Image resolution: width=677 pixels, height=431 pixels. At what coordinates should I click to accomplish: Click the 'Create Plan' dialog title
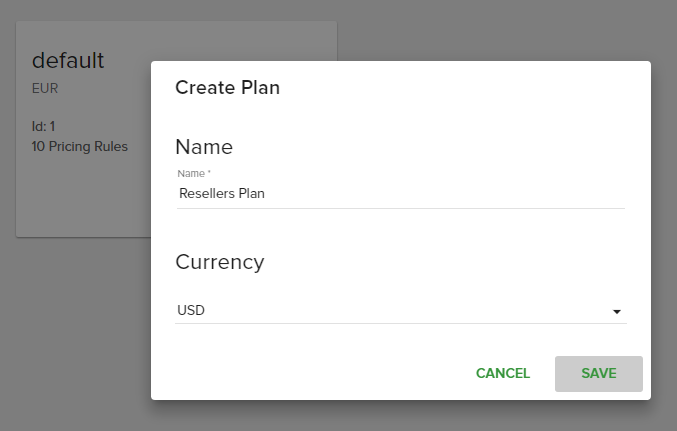[228, 88]
